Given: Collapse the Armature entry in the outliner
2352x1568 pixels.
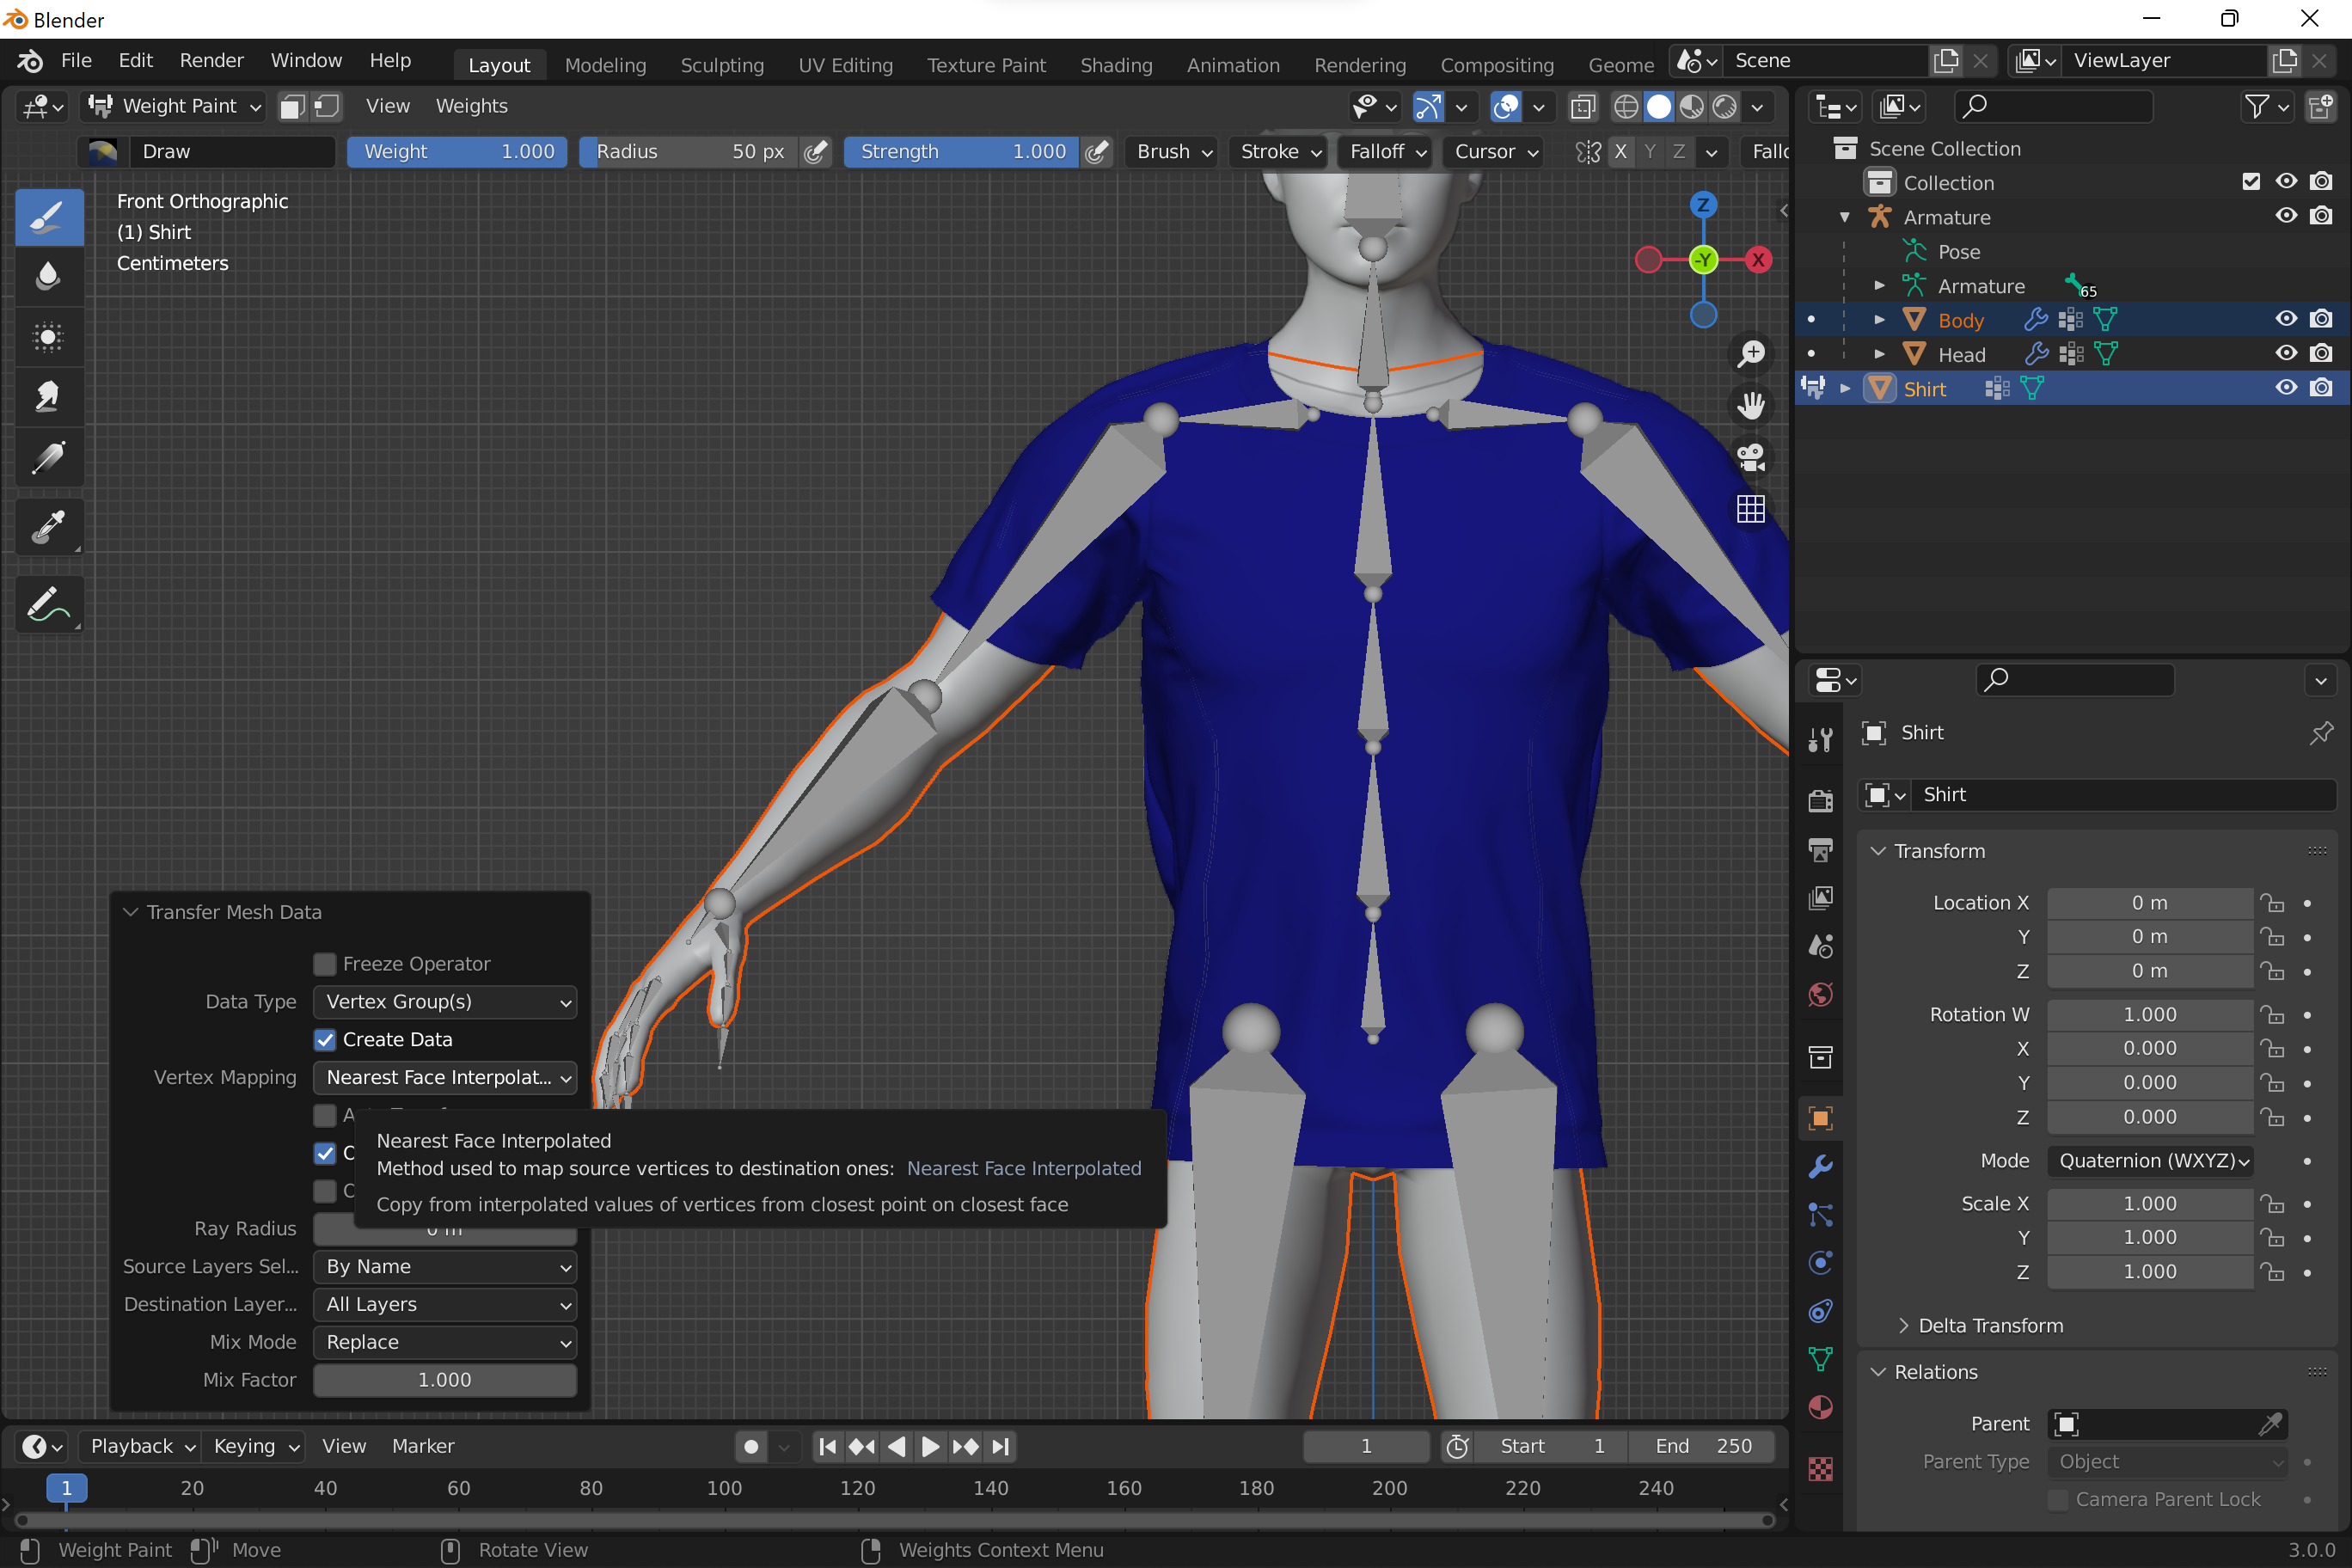Looking at the screenshot, I should tap(1845, 217).
